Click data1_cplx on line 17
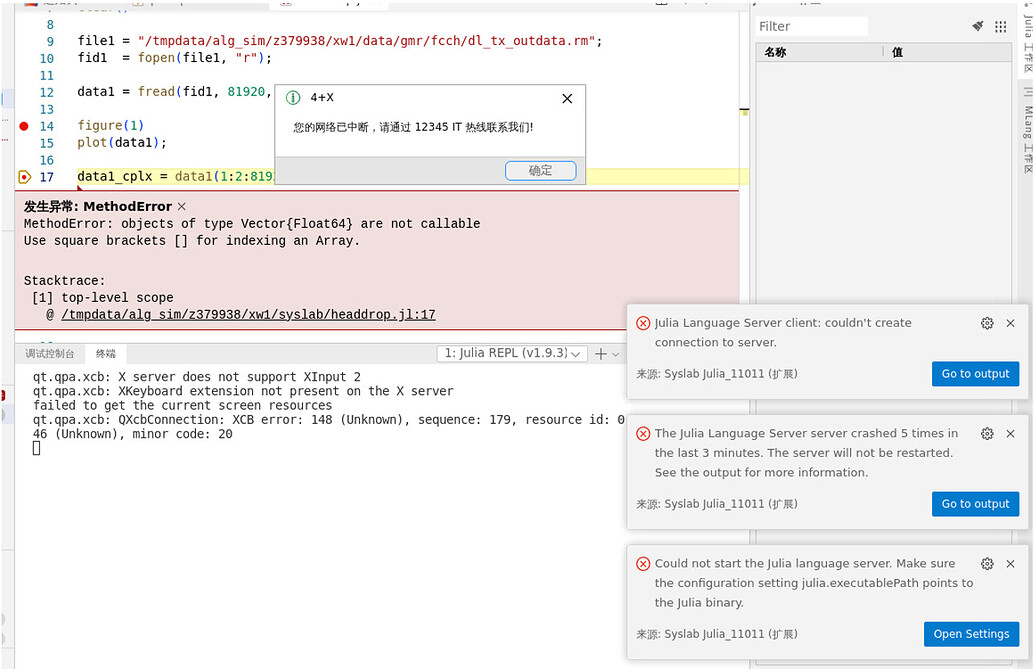This screenshot has width=1035, height=672. coord(115,177)
